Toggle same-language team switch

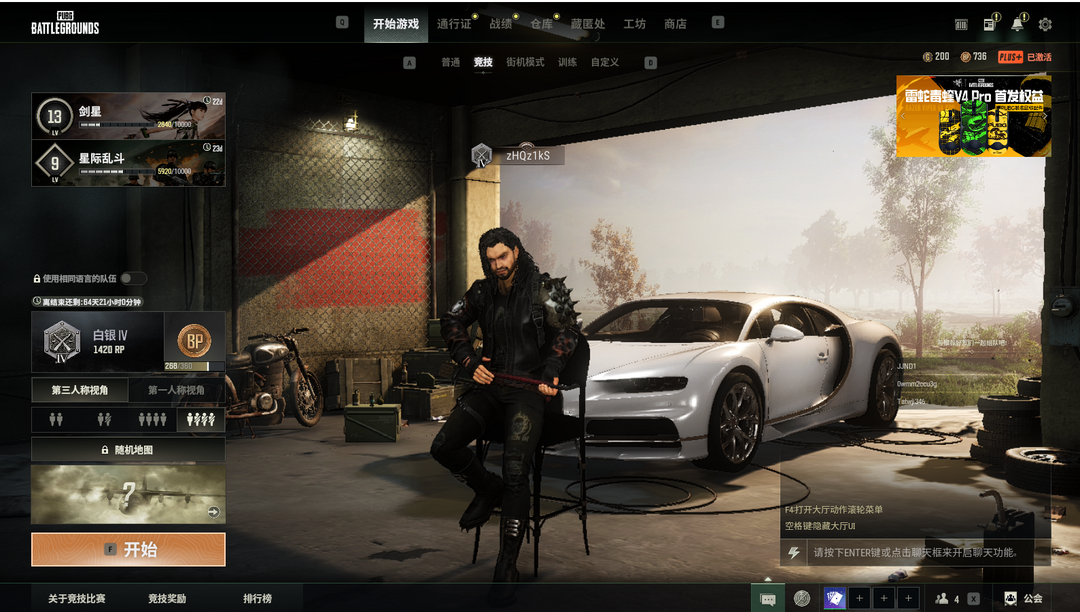tap(133, 278)
